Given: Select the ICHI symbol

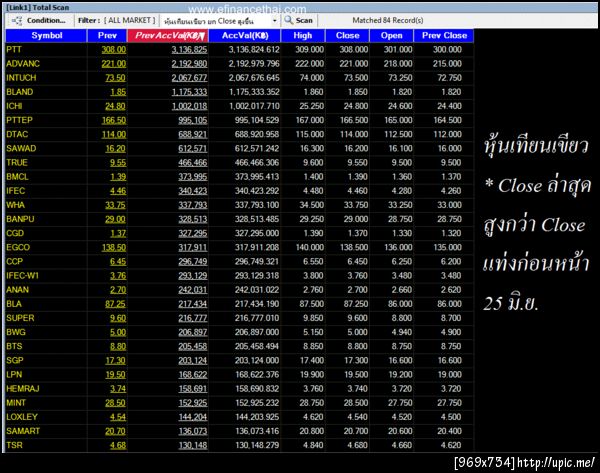Looking at the screenshot, I should click(14, 106).
